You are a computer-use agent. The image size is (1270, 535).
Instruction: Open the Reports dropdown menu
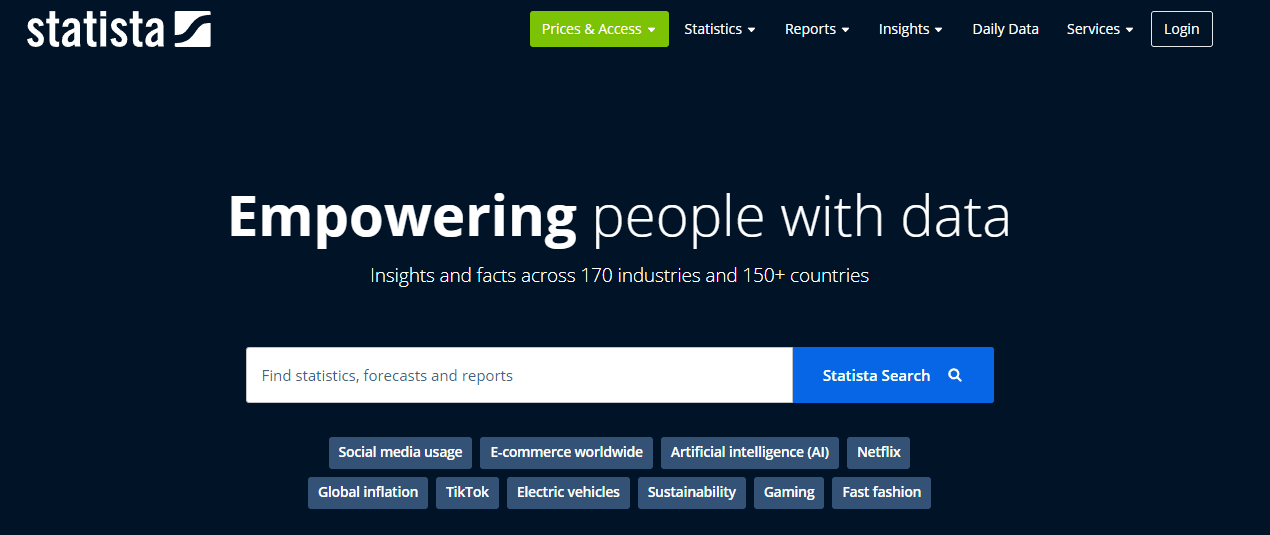coord(817,29)
